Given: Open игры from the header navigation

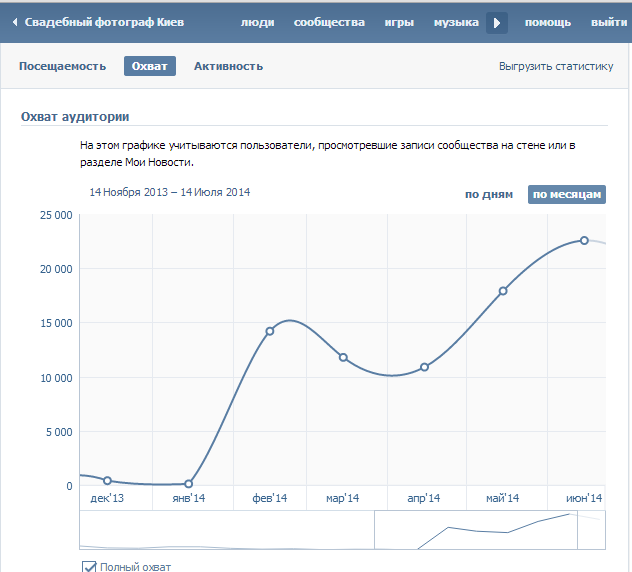Looking at the screenshot, I should click(399, 22).
